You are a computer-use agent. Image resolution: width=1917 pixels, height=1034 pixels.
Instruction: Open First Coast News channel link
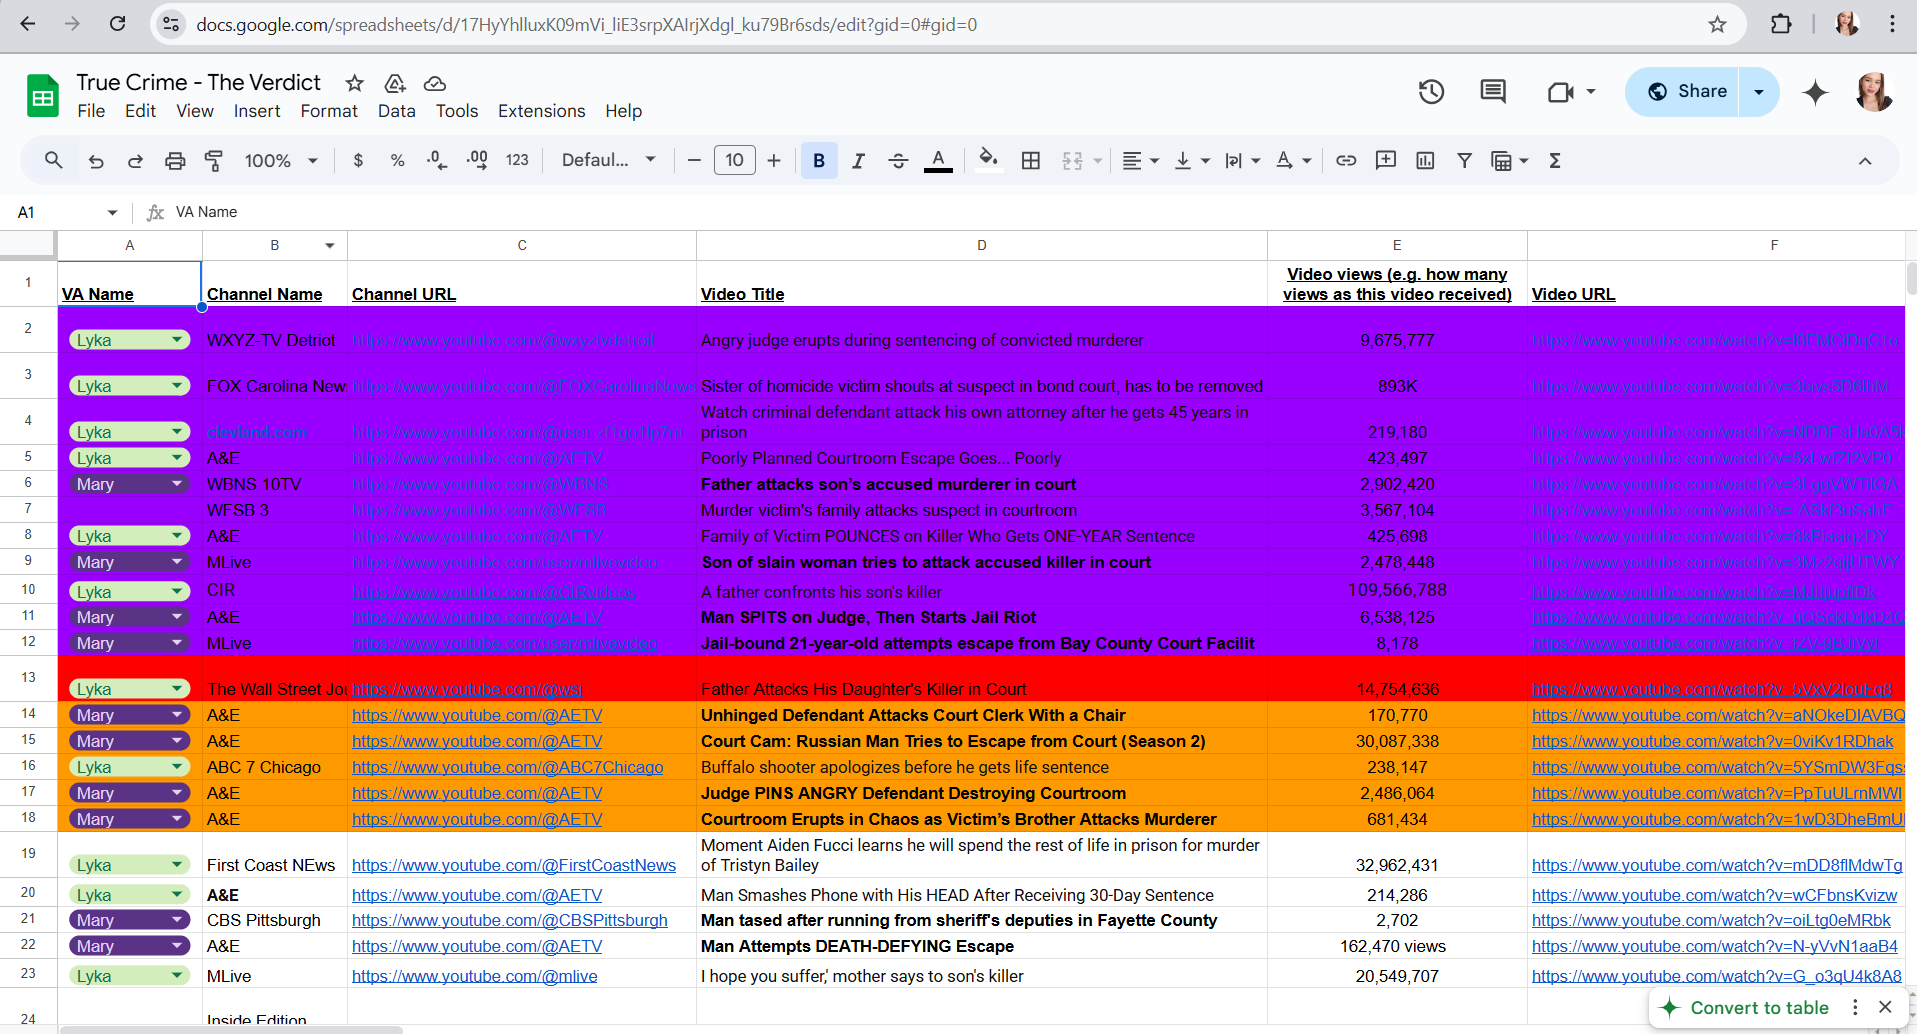click(x=514, y=865)
